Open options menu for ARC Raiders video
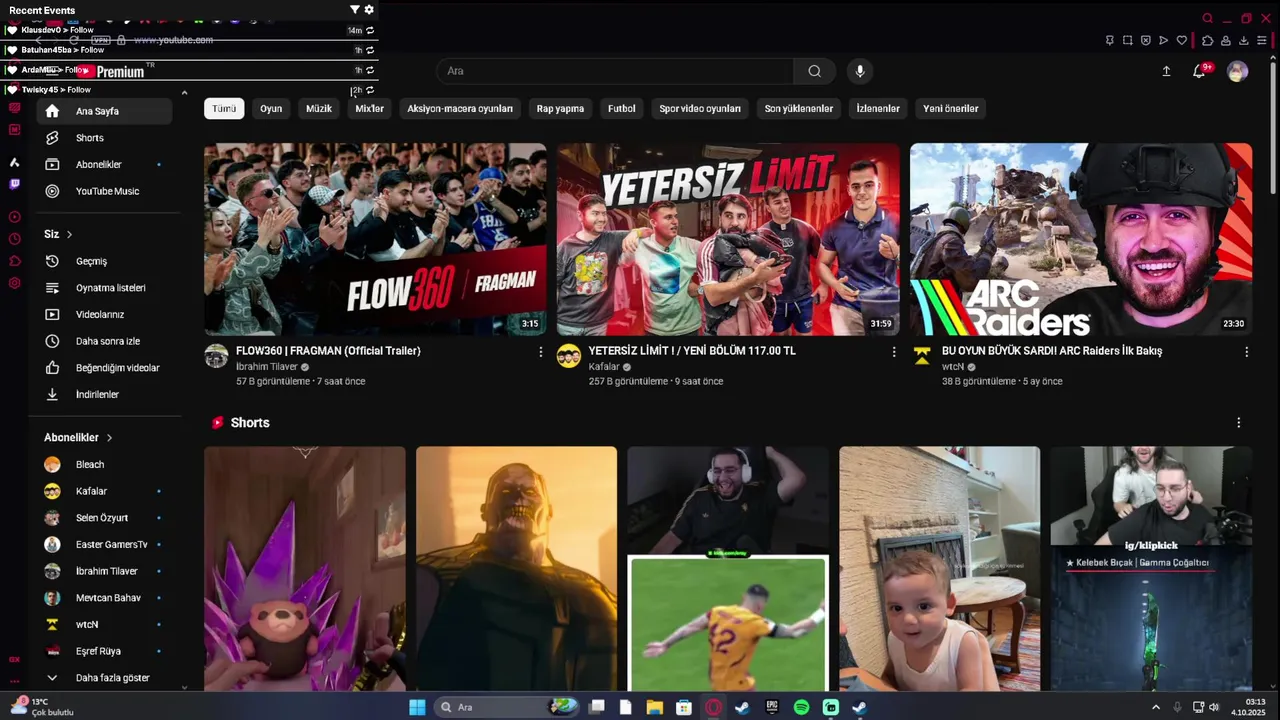 1246,352
